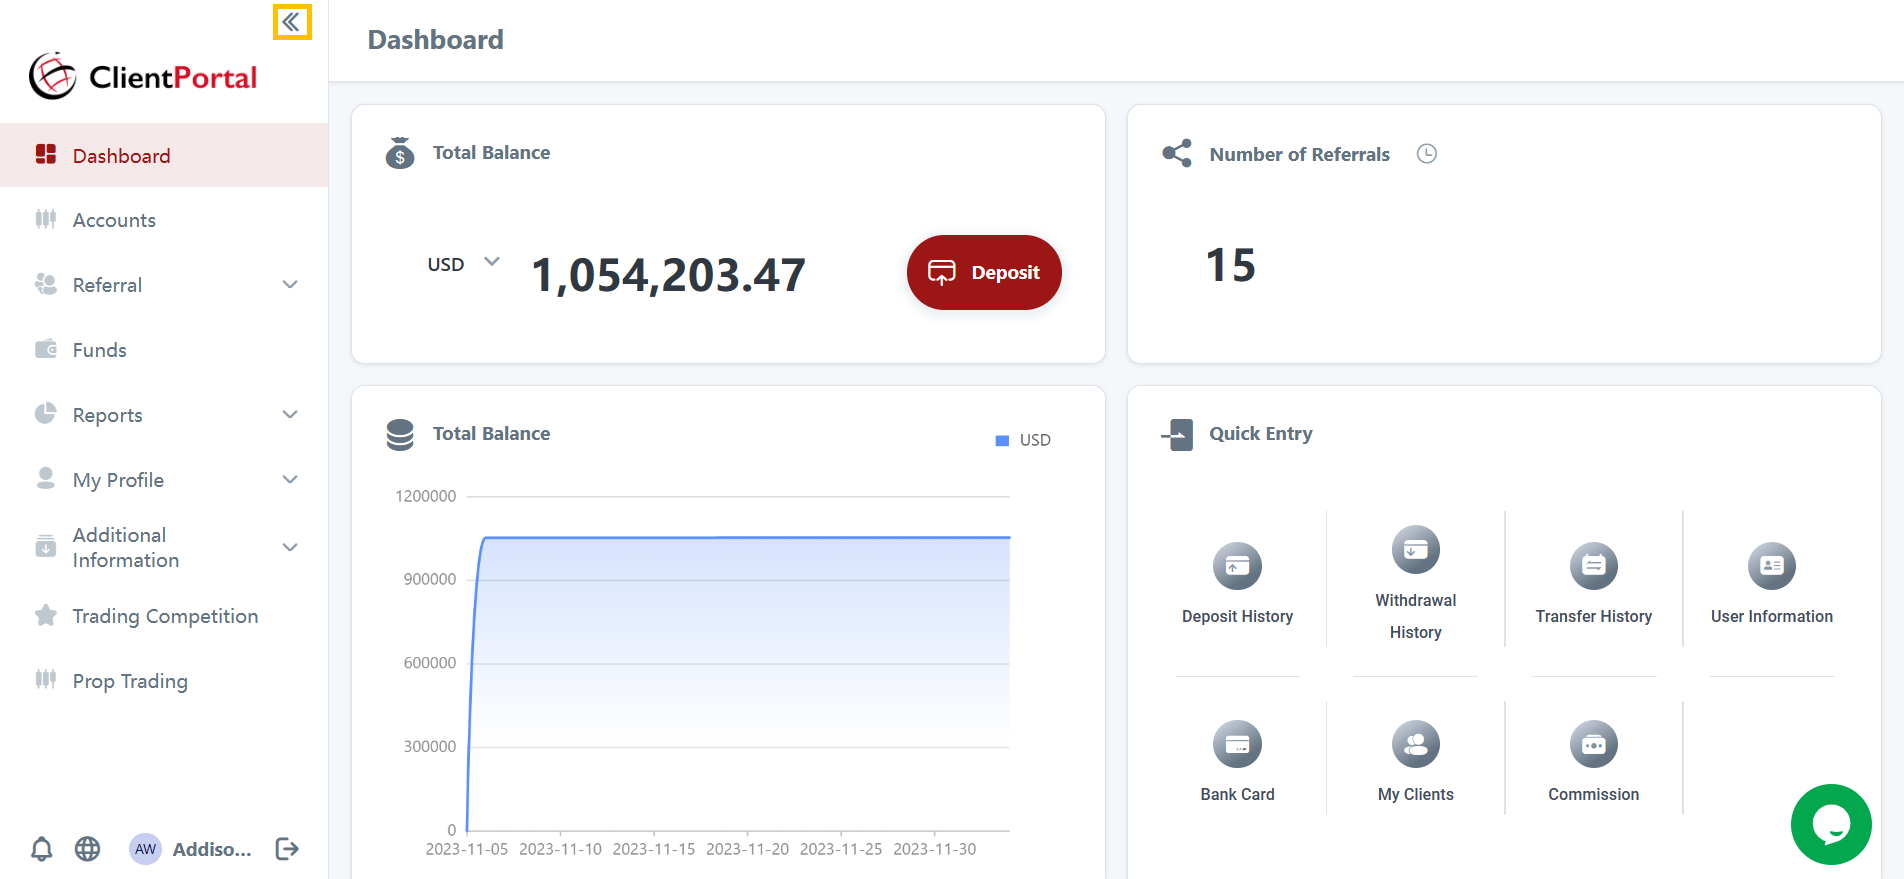Screen dimensions: 1904x879
Task: Open the live chat bubble
Action: (1830, 824)
